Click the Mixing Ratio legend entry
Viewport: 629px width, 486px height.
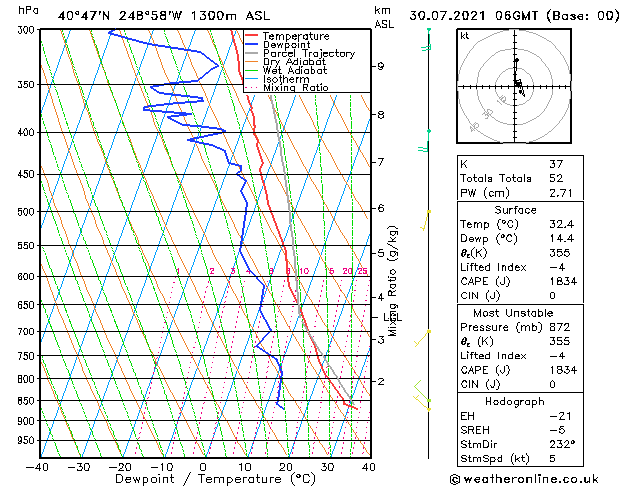(x=287, y=88)
